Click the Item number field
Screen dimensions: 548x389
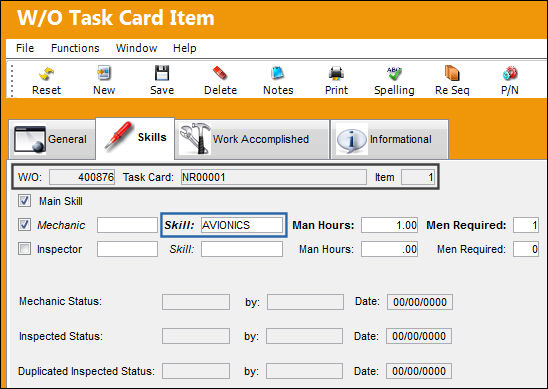pyautogui.click(x=418, y=177)
